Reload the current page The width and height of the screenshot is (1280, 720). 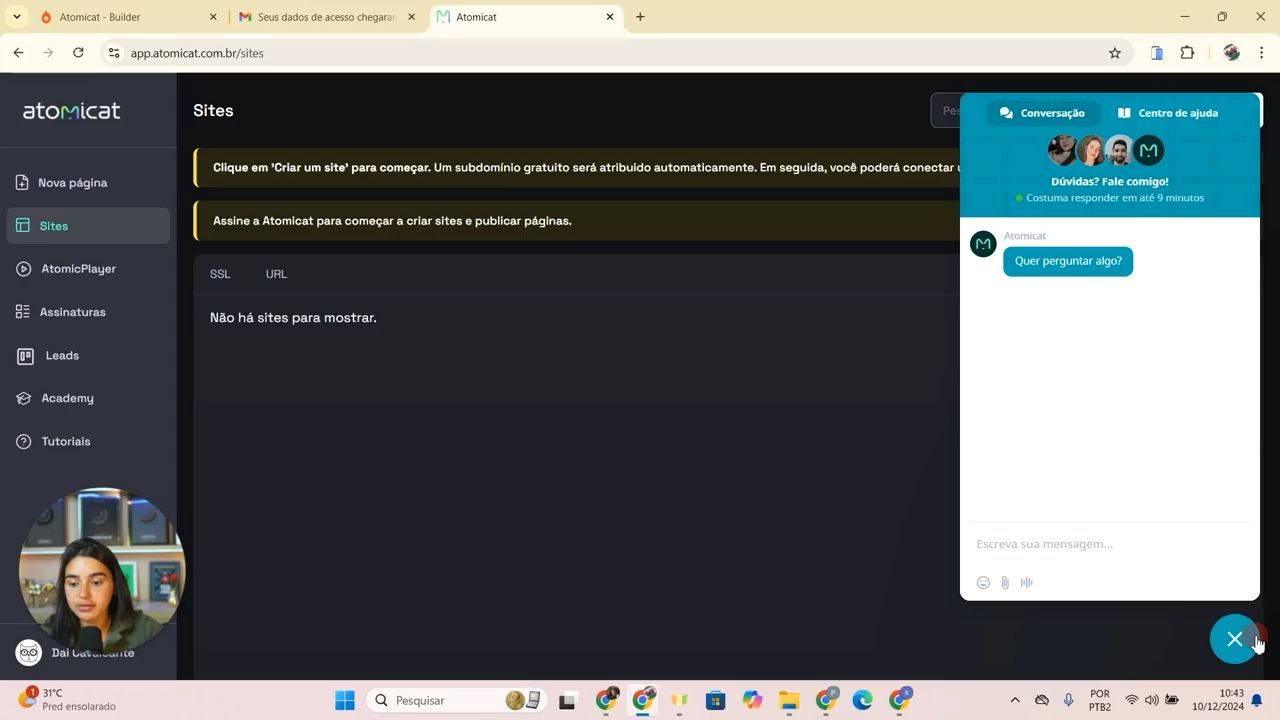tap(78, 53)
